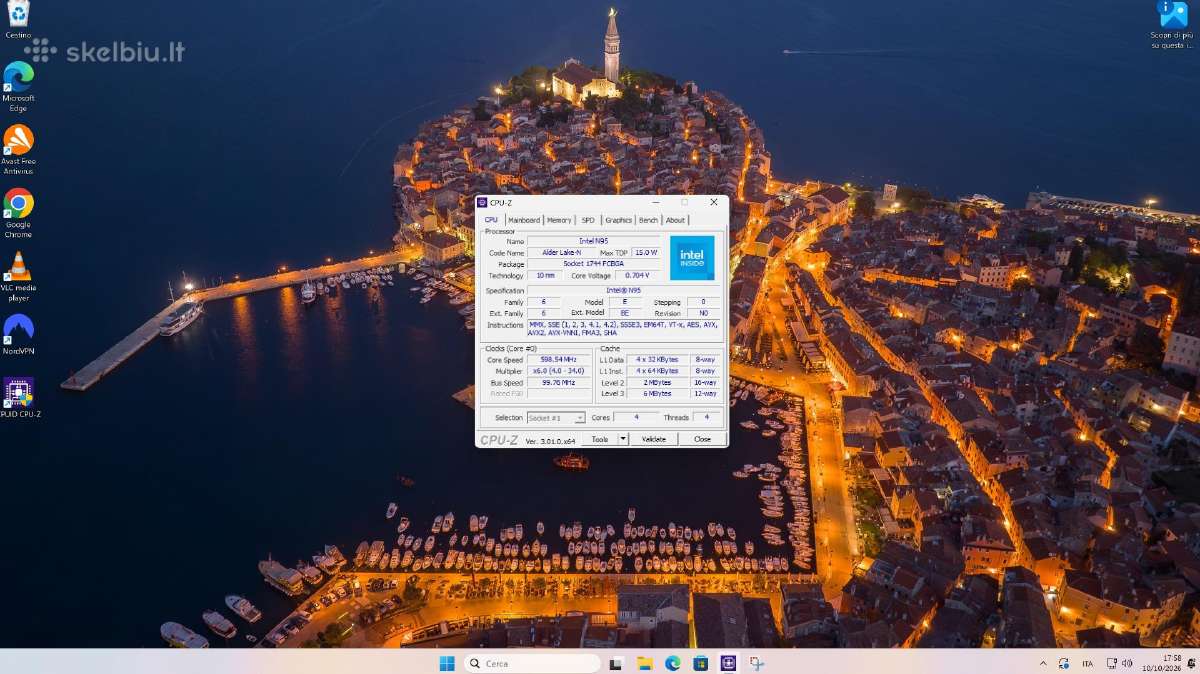Open the SPD tab
1200x674 pixels.
tap(588, 220)
